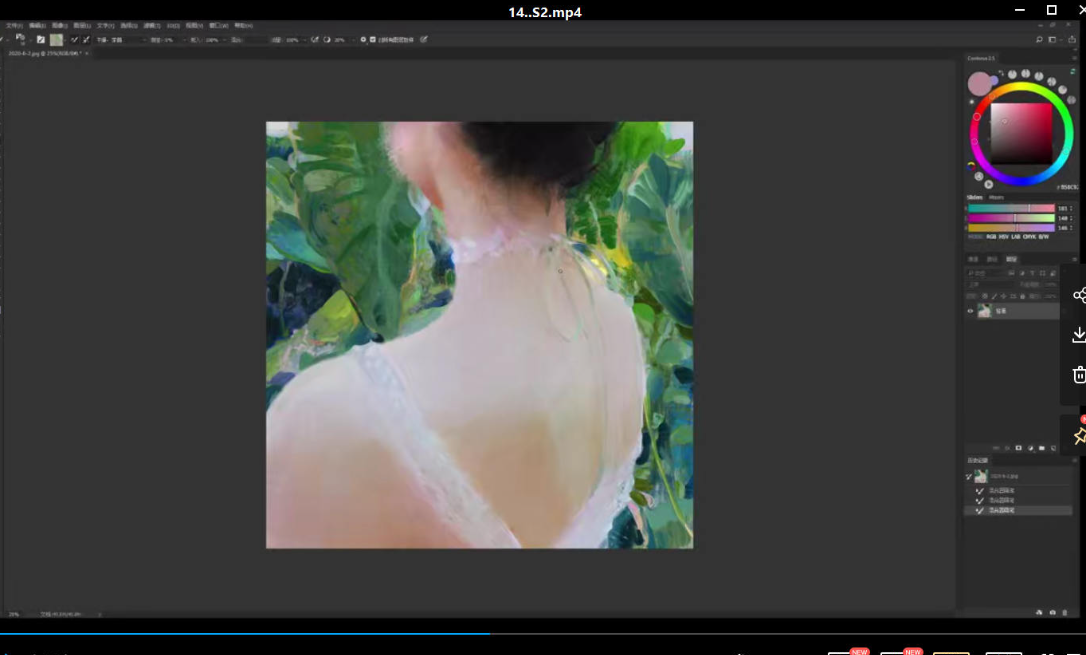The image size is (1086, 655).
Task: Click the yellow-to-purple Coolorus slider
Action: [1011, 228]
